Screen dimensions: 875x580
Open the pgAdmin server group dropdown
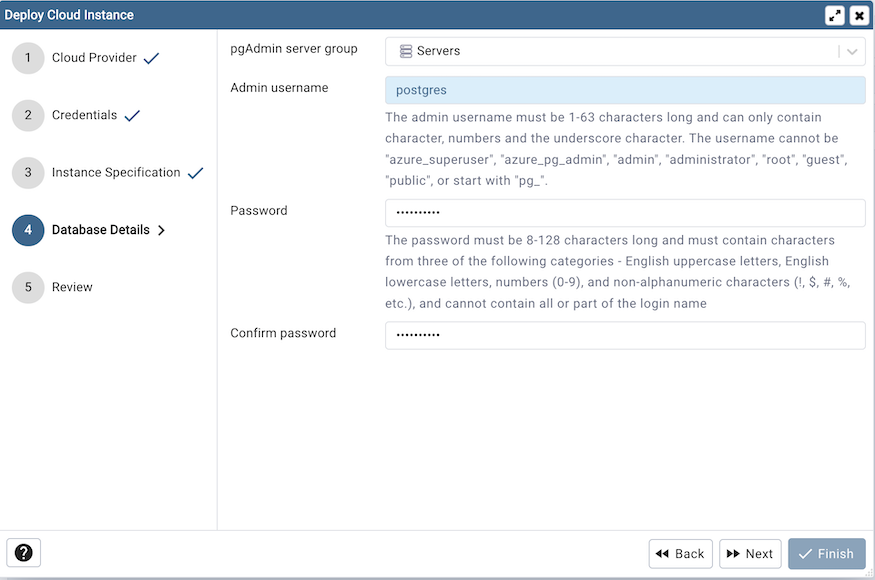coord(851,51)
